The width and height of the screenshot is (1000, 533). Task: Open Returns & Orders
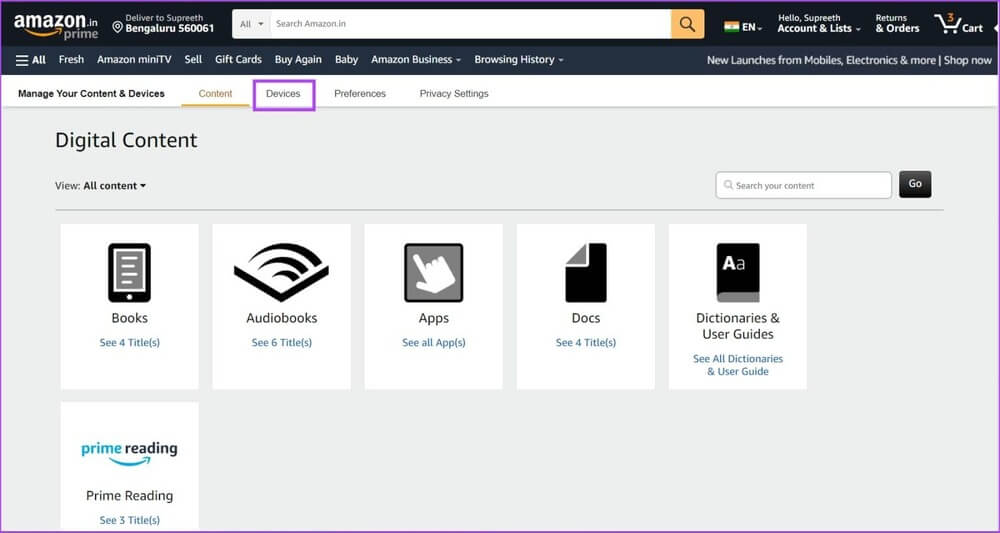point(897,24)
